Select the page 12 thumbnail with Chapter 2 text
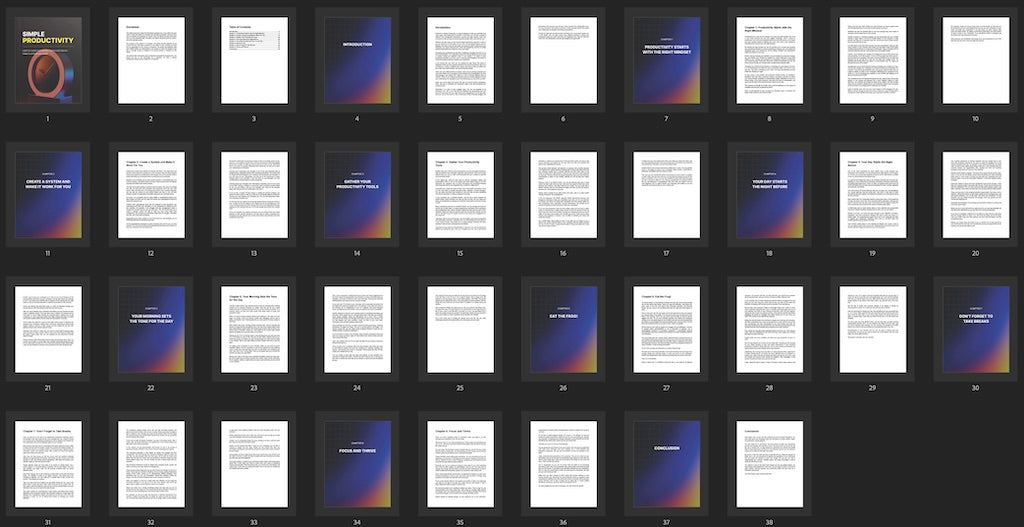 [151, 195]
